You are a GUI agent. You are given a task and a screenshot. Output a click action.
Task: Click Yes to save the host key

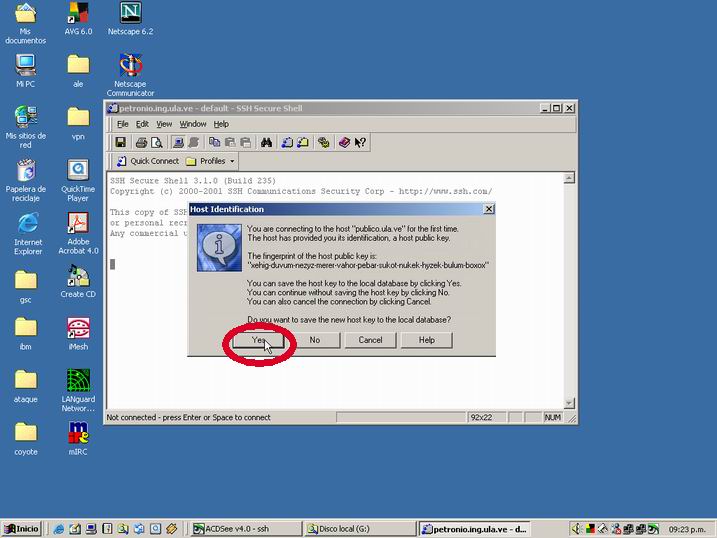258,340
